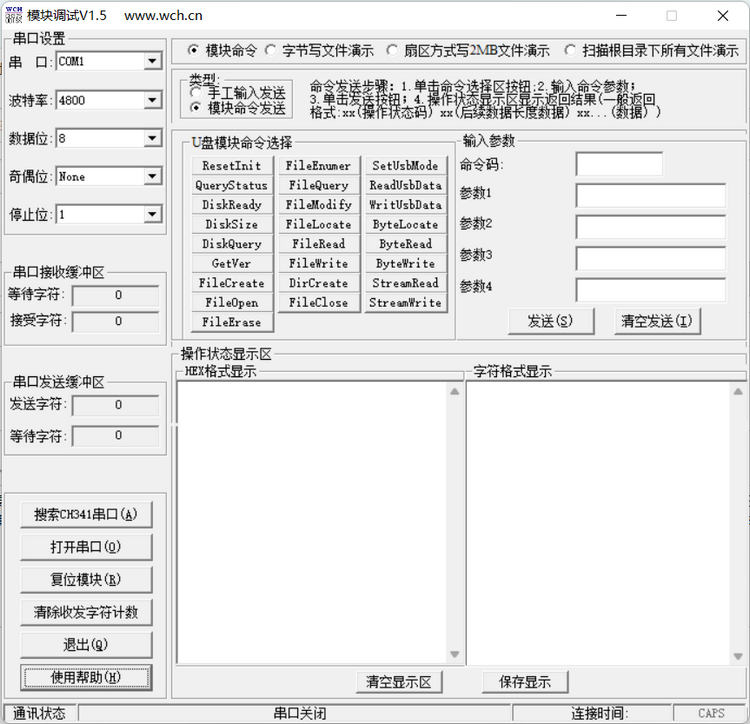Click the FileEnumer command button
This screenshot has width=750, height=724.
pos(318,166)
